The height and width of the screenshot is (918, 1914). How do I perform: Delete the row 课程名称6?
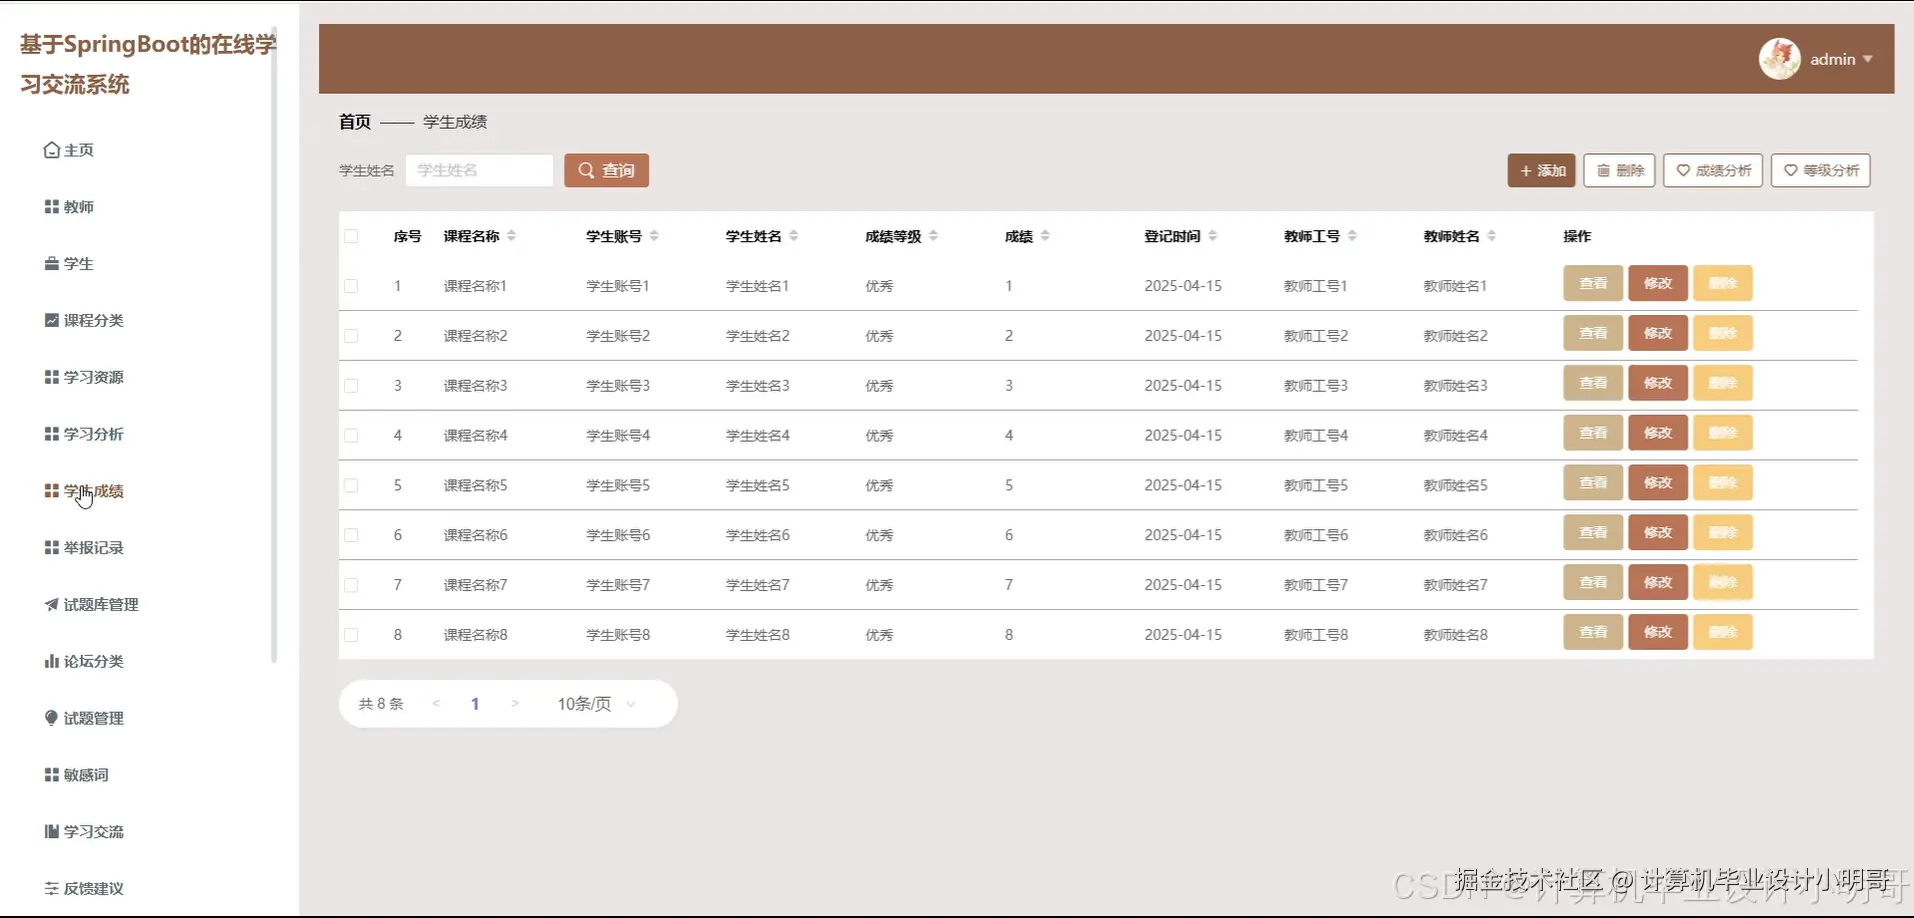tap(1723, 533)
